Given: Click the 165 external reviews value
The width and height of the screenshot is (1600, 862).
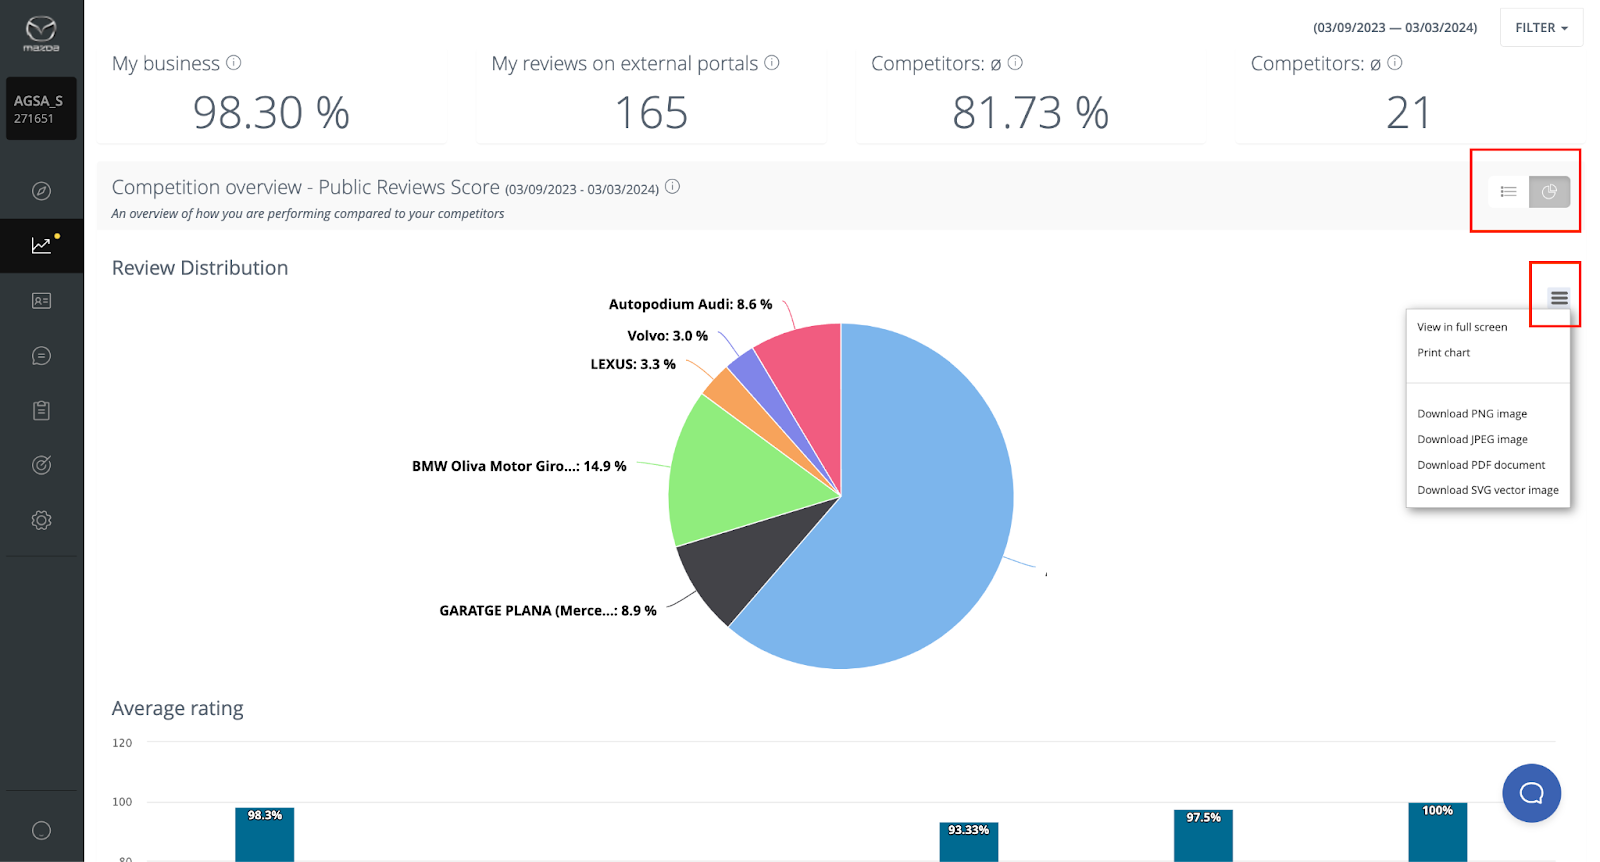Looking at the screenshot, I should tap(651, 113).
